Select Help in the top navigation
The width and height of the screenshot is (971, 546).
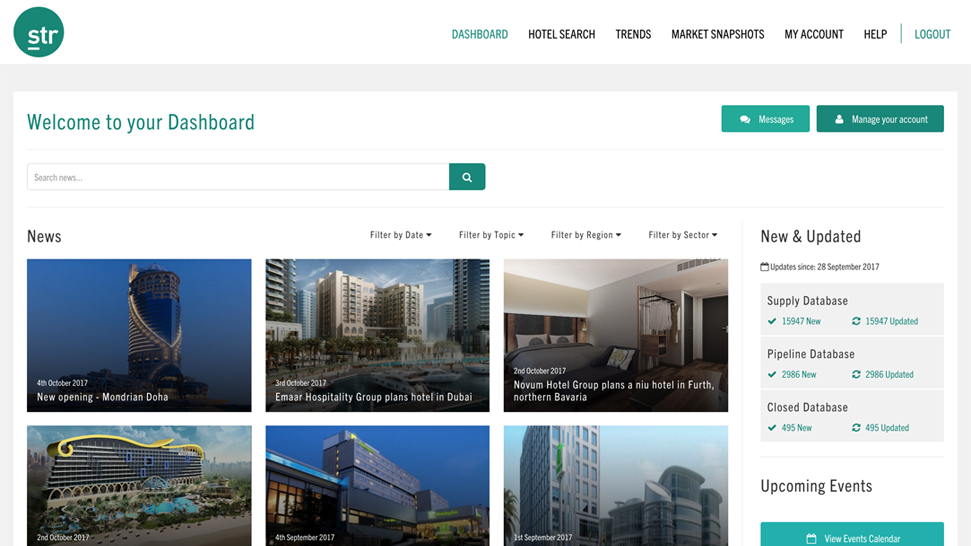click(x=875, y=35)
